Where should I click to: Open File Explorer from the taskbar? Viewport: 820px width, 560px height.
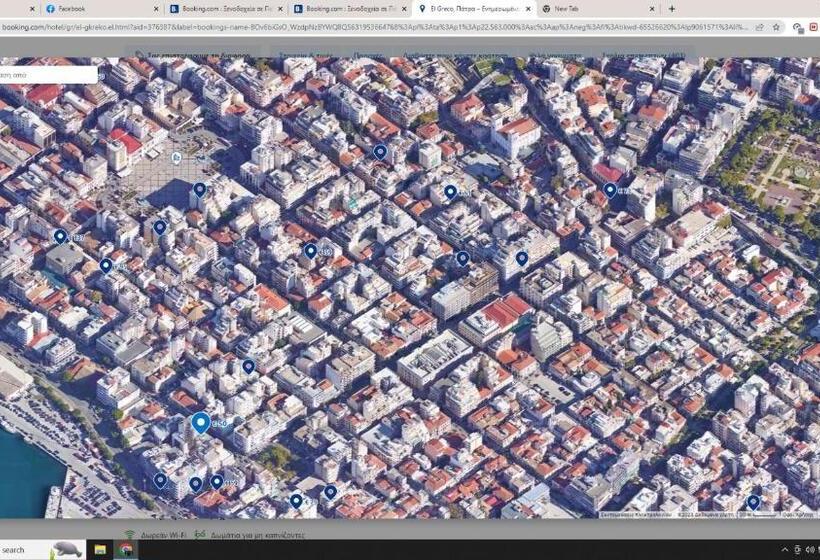pos(101,550)
